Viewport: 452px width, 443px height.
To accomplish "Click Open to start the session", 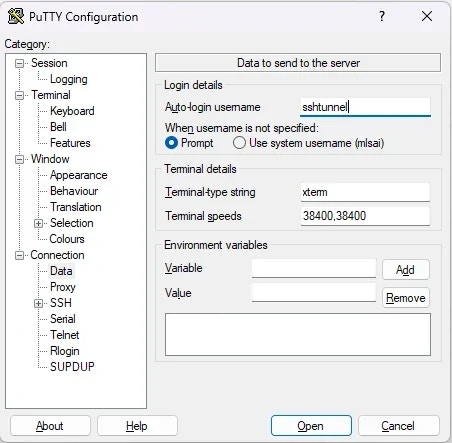I will pyautogui.click(x=311, y=426).
